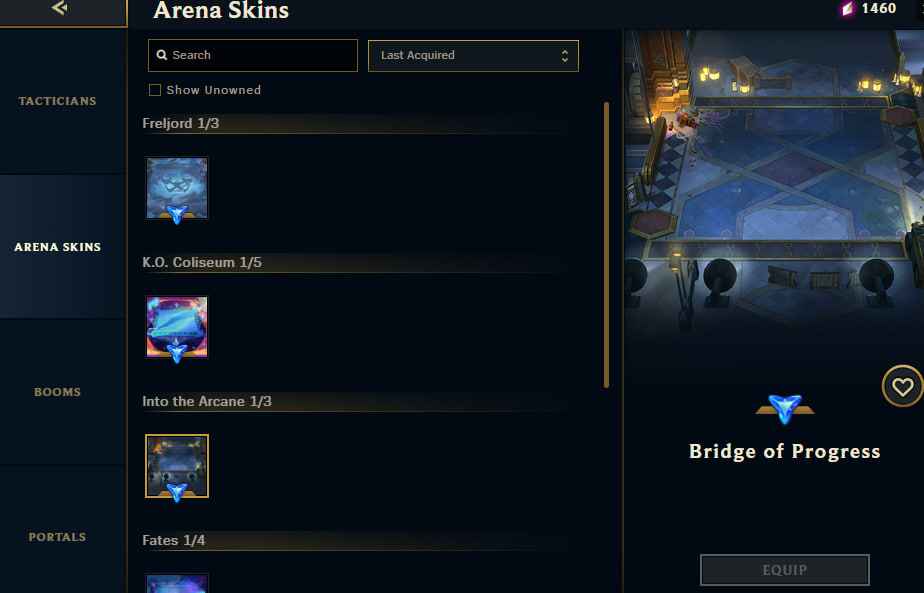924x593 pixels.
Task: Click blue gem tier icon above Bridge of Progress
Action: pos(785,408)
